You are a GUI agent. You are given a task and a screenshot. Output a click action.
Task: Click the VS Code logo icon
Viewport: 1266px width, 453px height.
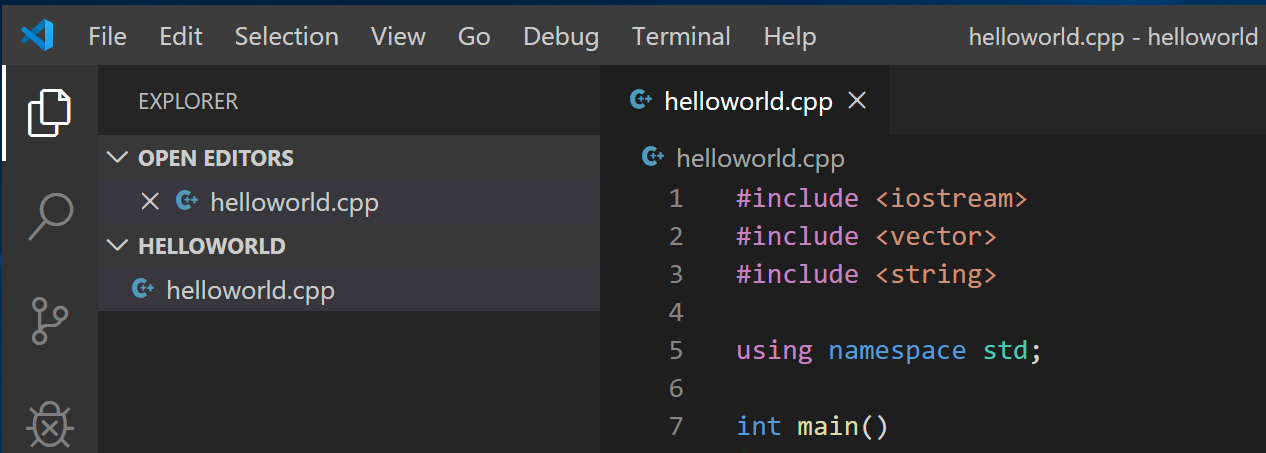(37, 37)
